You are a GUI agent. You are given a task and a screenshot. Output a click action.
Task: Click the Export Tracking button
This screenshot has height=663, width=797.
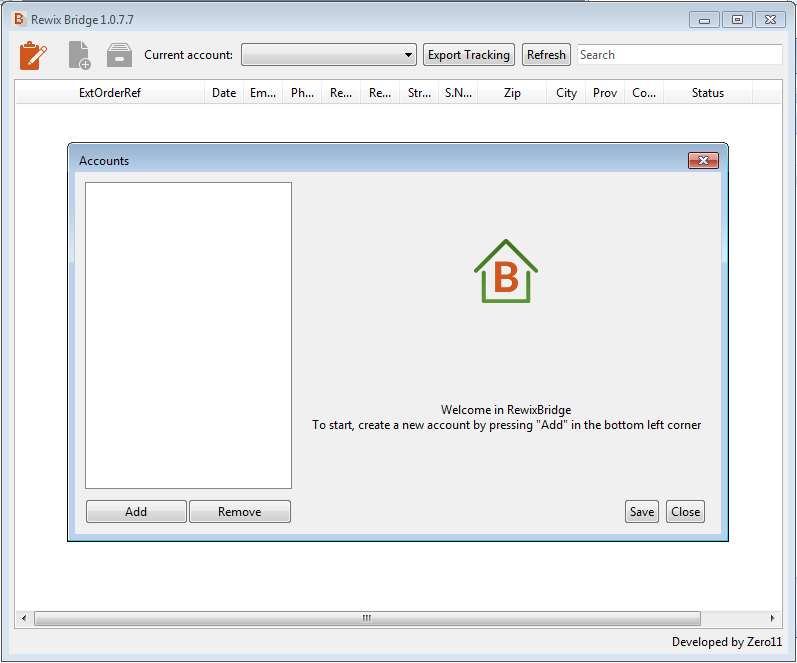(x=469, y=54)
